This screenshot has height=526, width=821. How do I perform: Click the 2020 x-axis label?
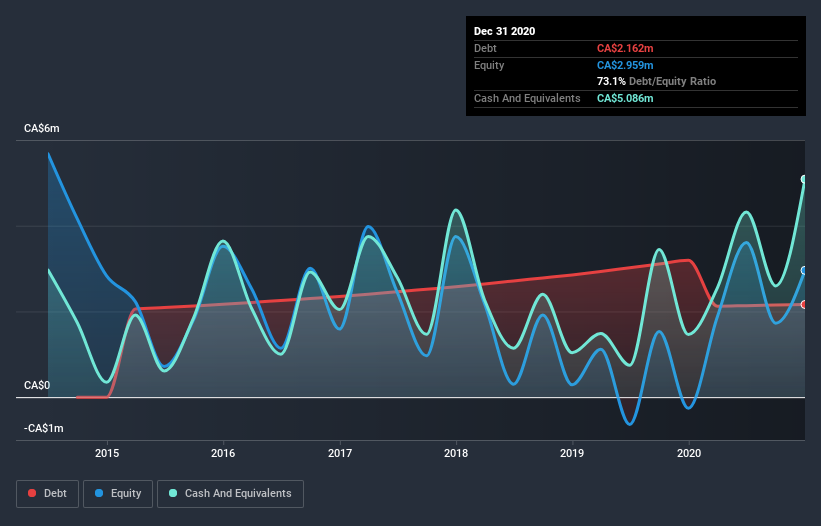[x=689, y=453]
